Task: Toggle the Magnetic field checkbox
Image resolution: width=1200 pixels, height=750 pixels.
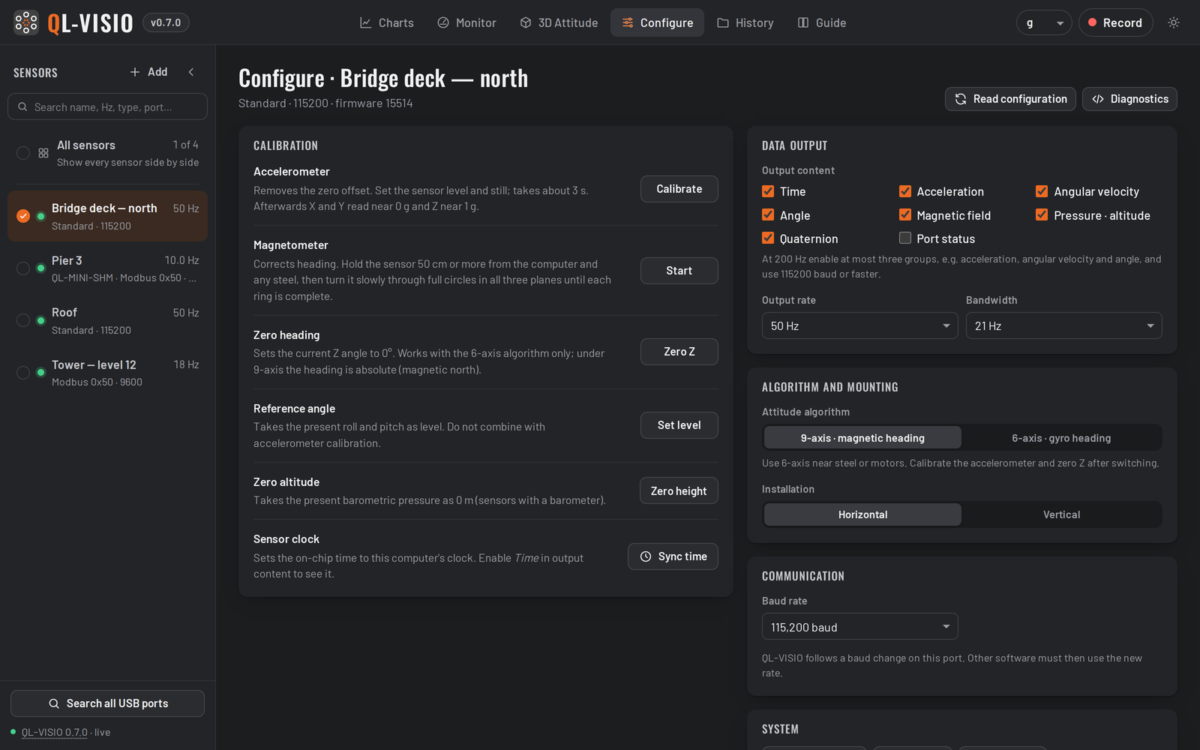Action: tap(905, 215)
